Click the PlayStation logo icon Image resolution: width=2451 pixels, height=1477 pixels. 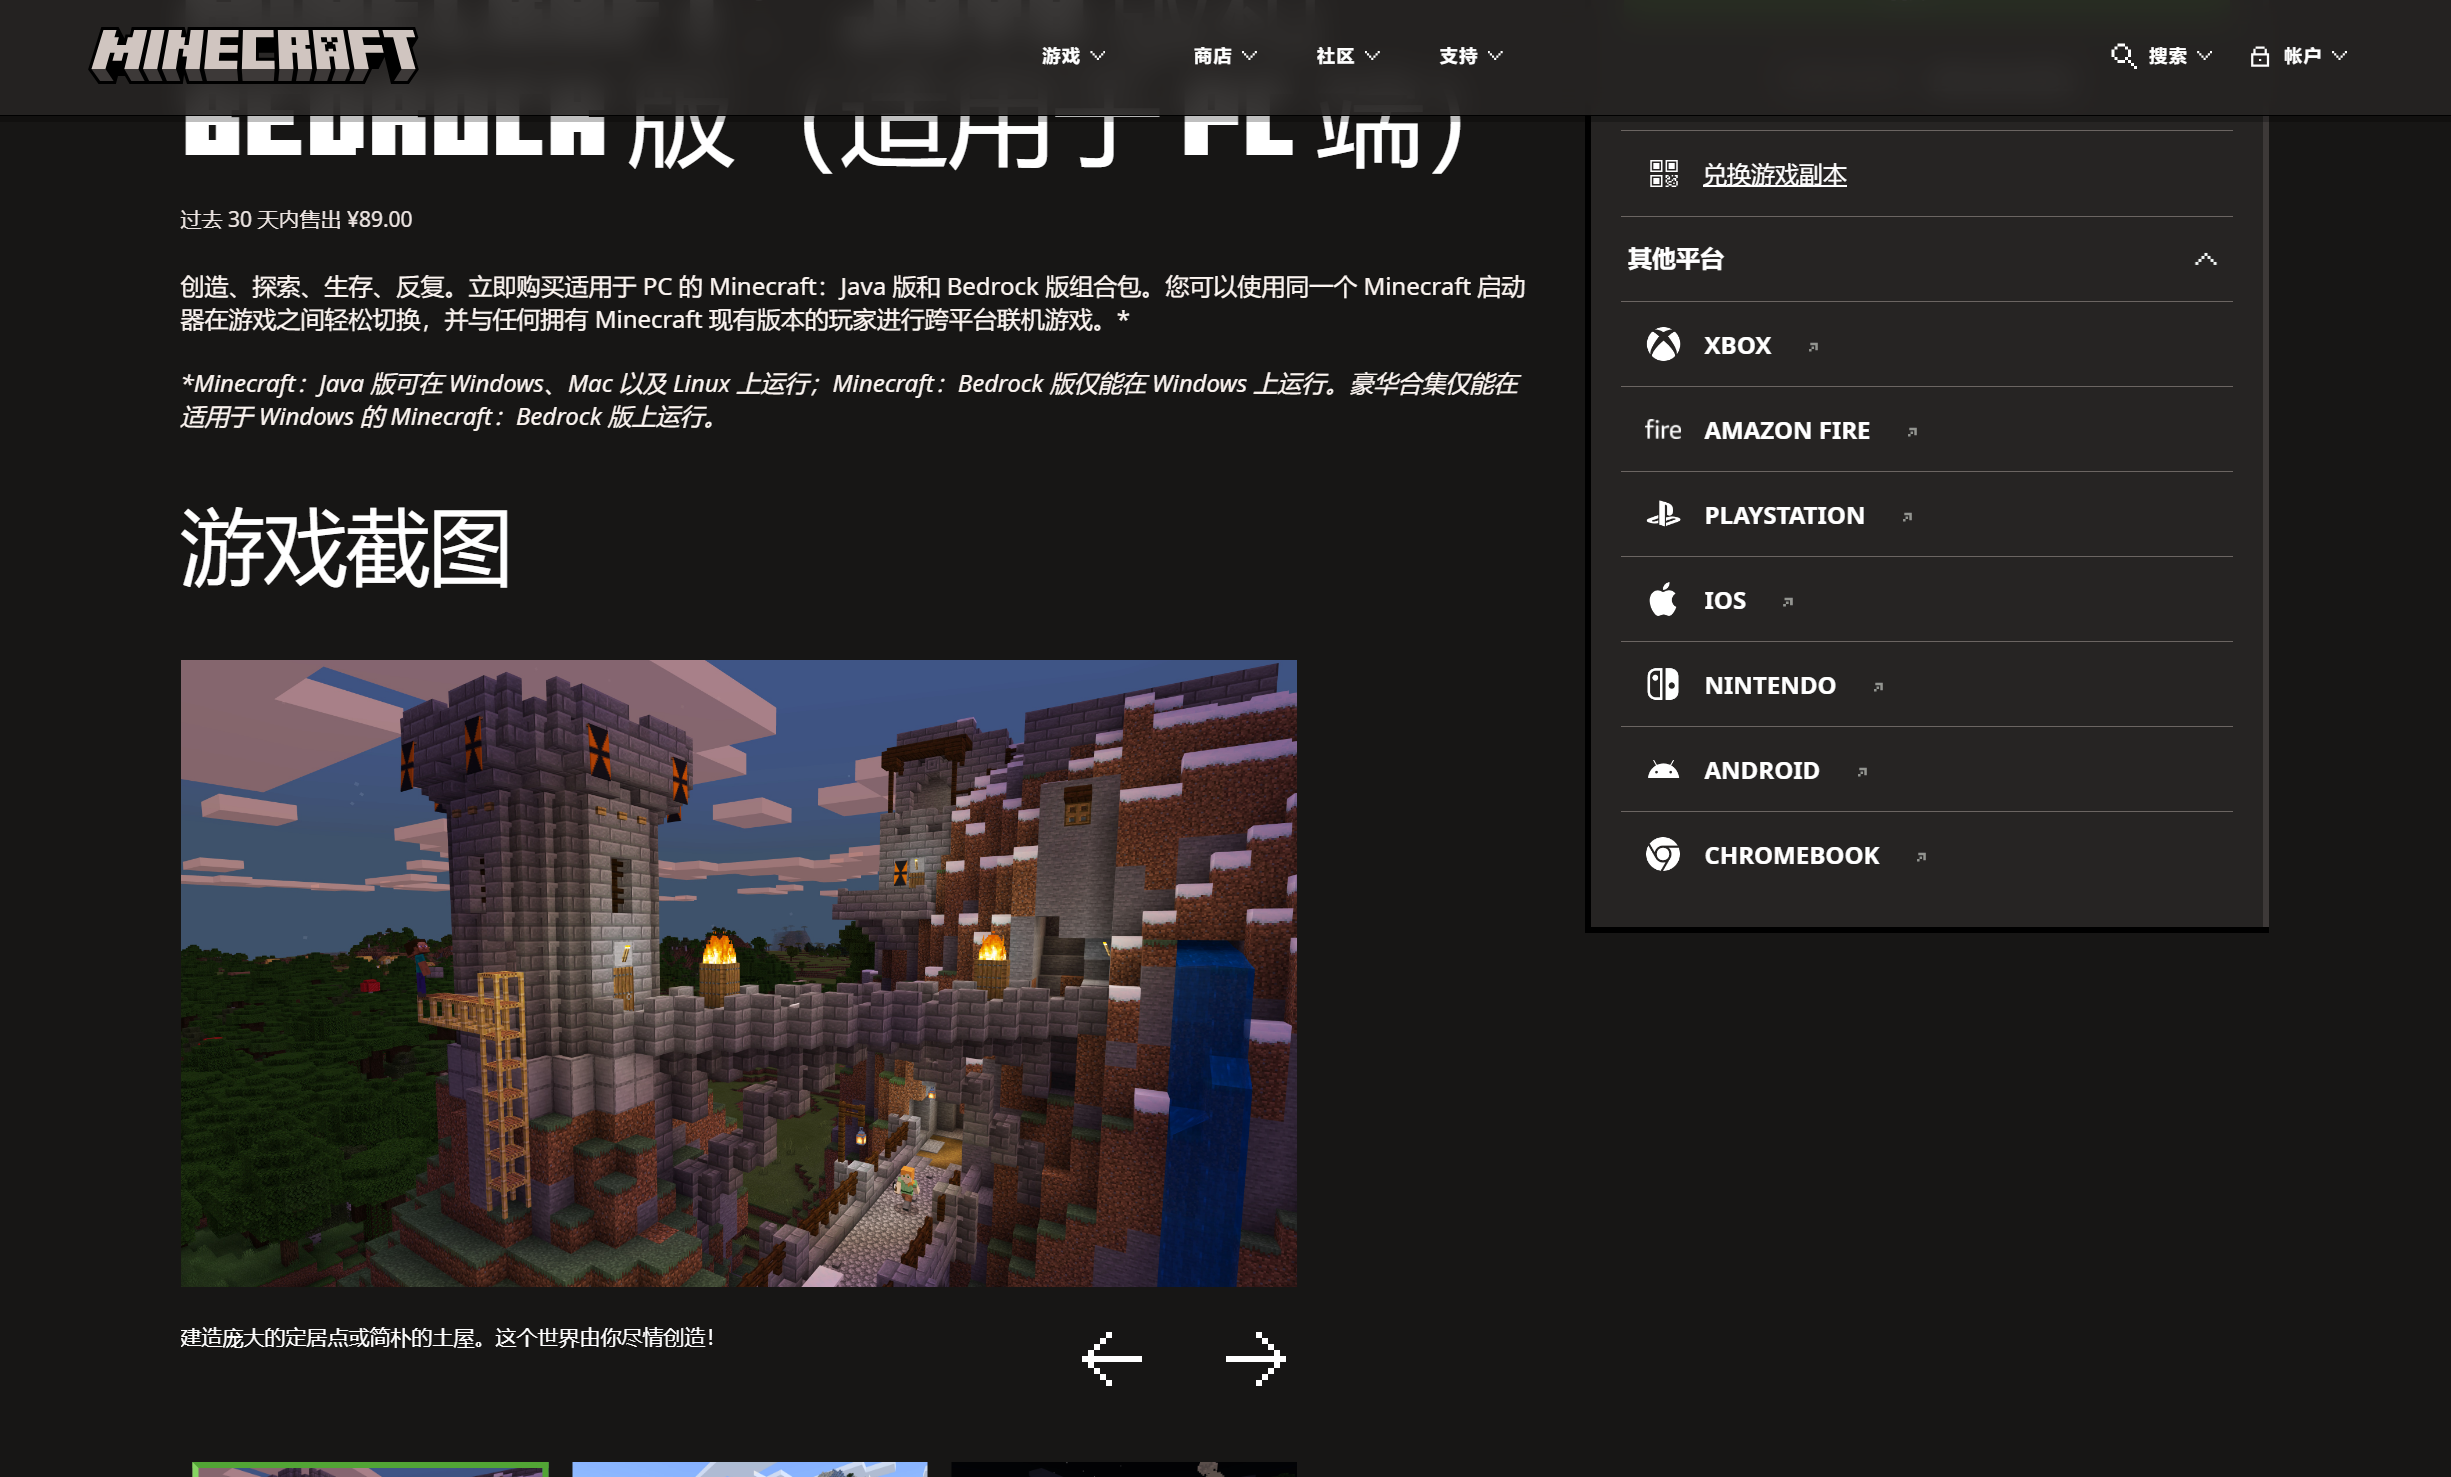(1663, 515)
